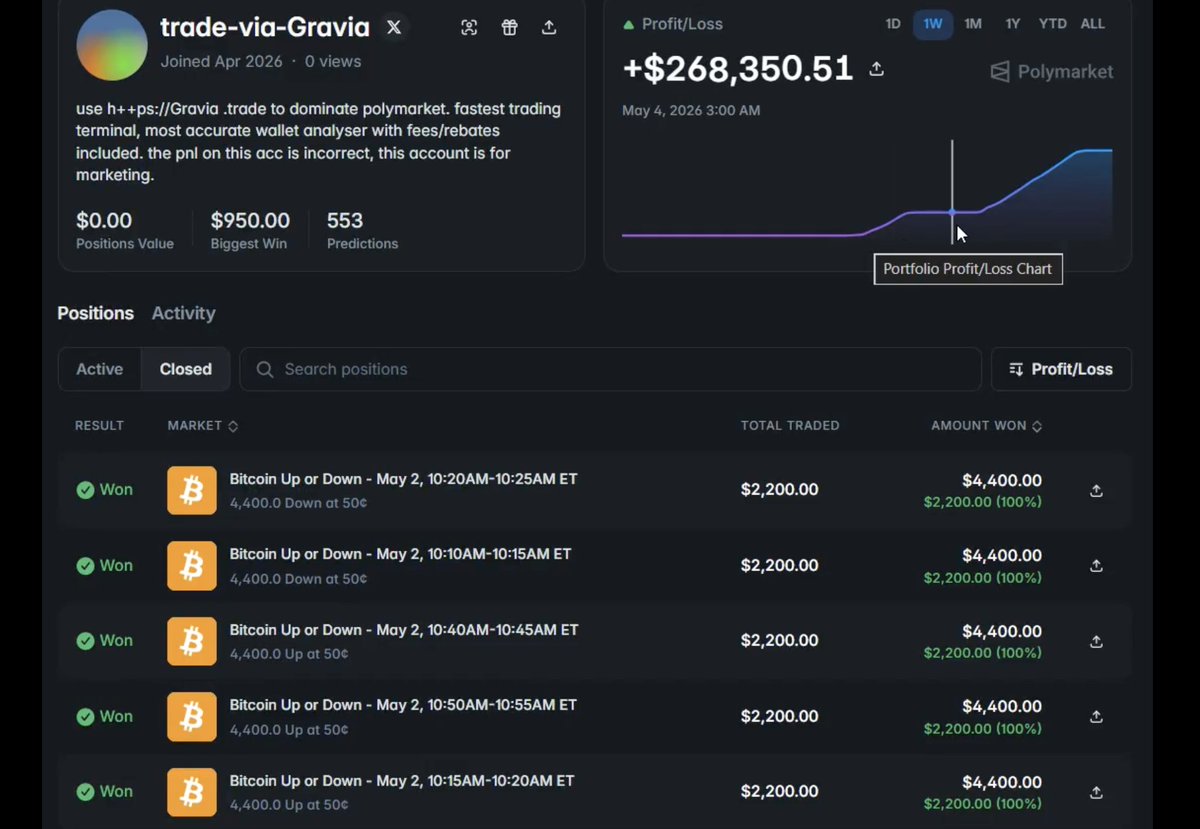Click the trade-via-Gravia profile name
This screenshot has height=829, width=1200.
(x=265, y=28)
